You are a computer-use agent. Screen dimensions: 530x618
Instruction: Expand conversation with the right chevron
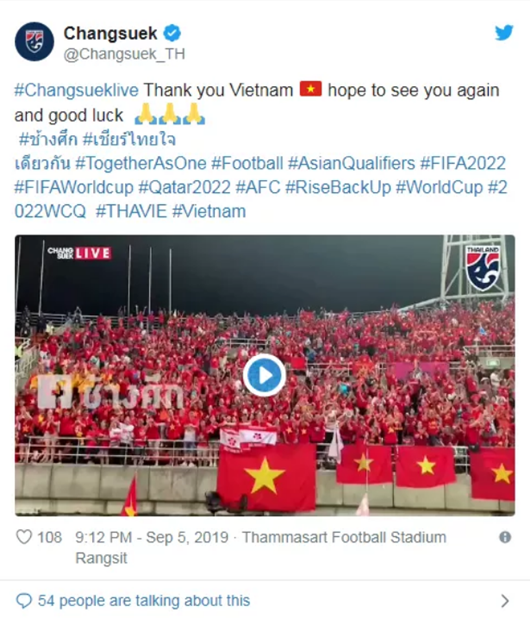(x=505, y=601)
